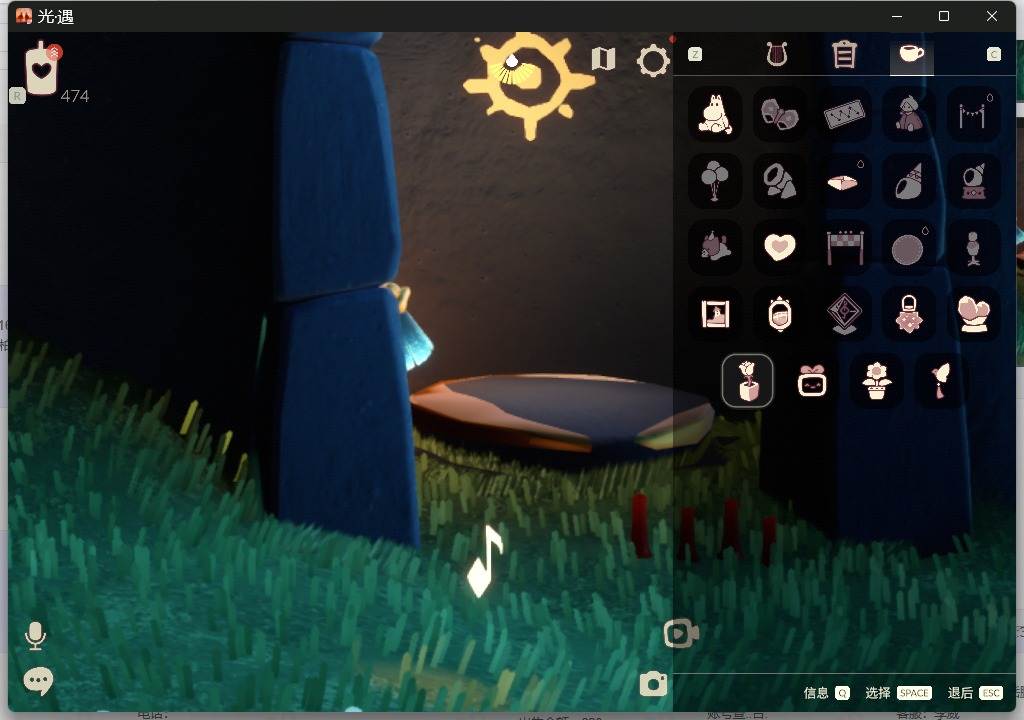Click the Z key previous-tab indicator
This screenshot has height=720, width=1024.
click(695, 54)
